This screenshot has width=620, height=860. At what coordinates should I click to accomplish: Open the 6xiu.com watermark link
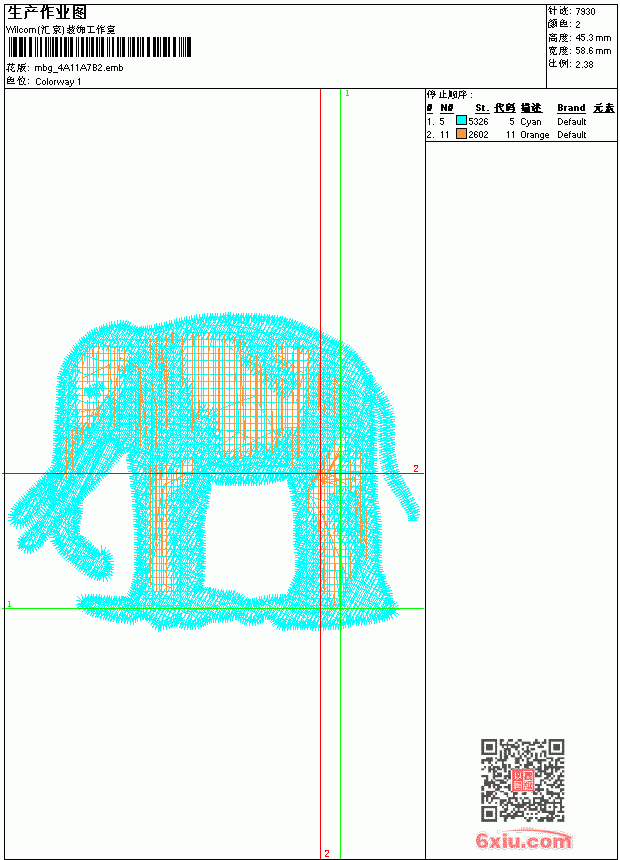523,840
